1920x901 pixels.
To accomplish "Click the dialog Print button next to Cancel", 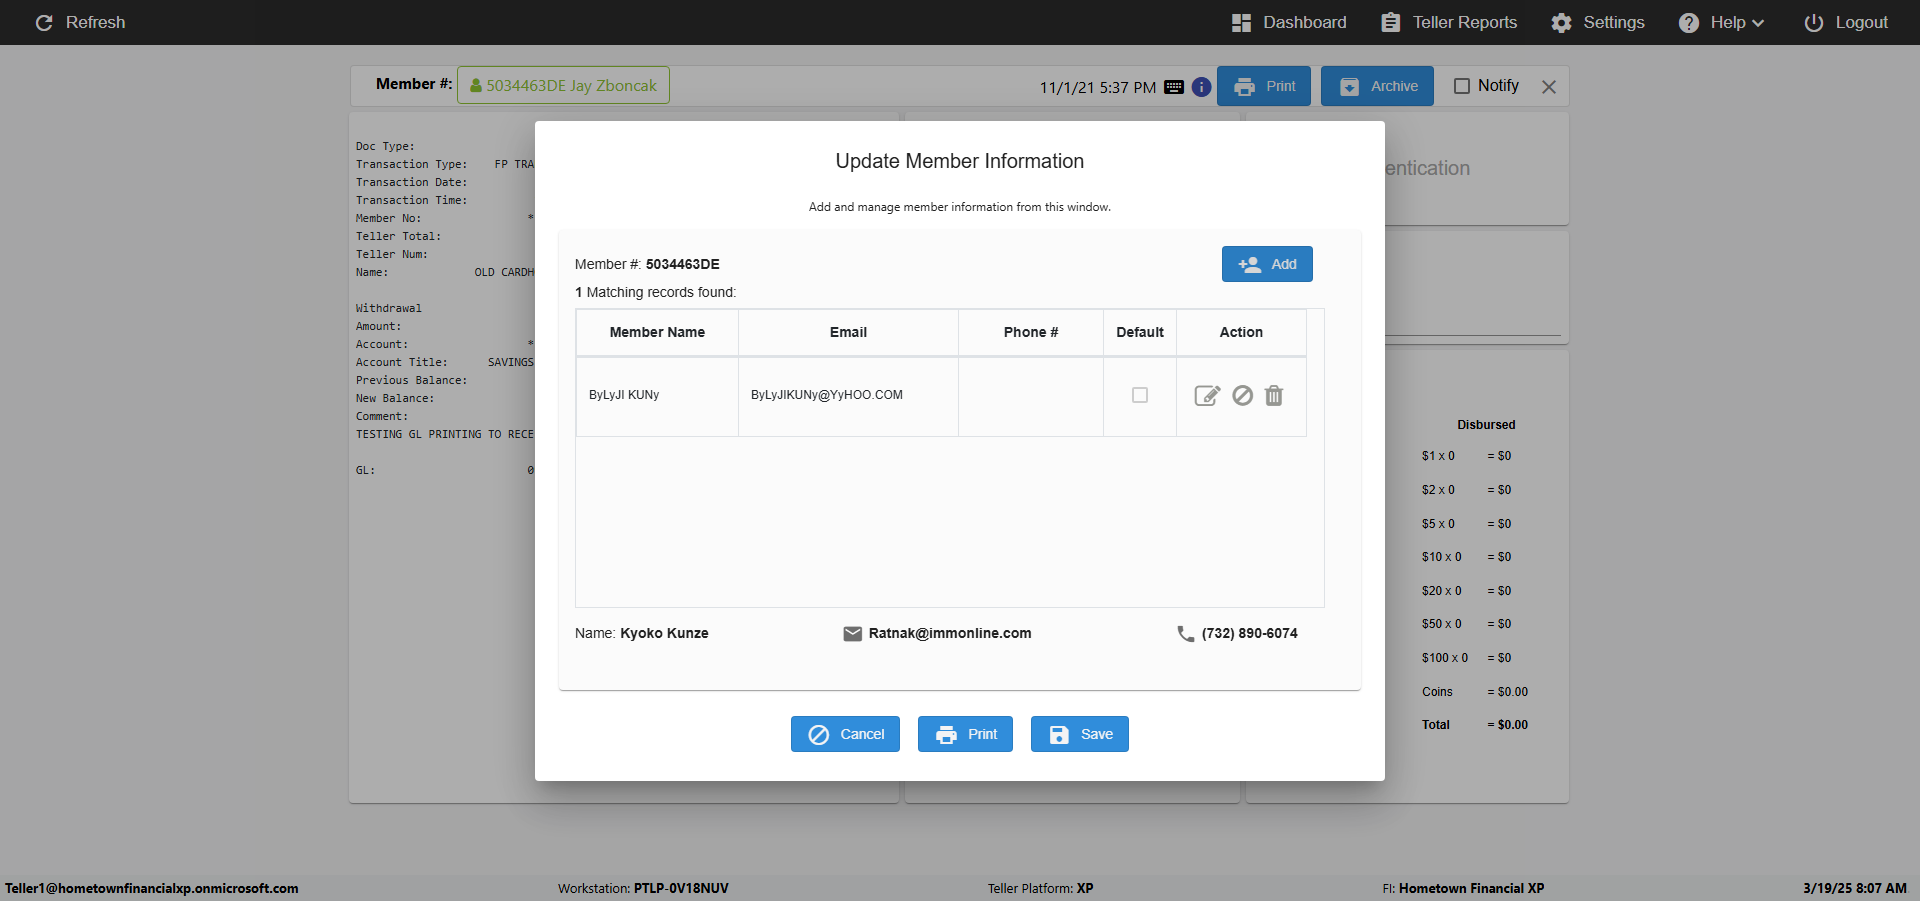I will tap(965, 734).
